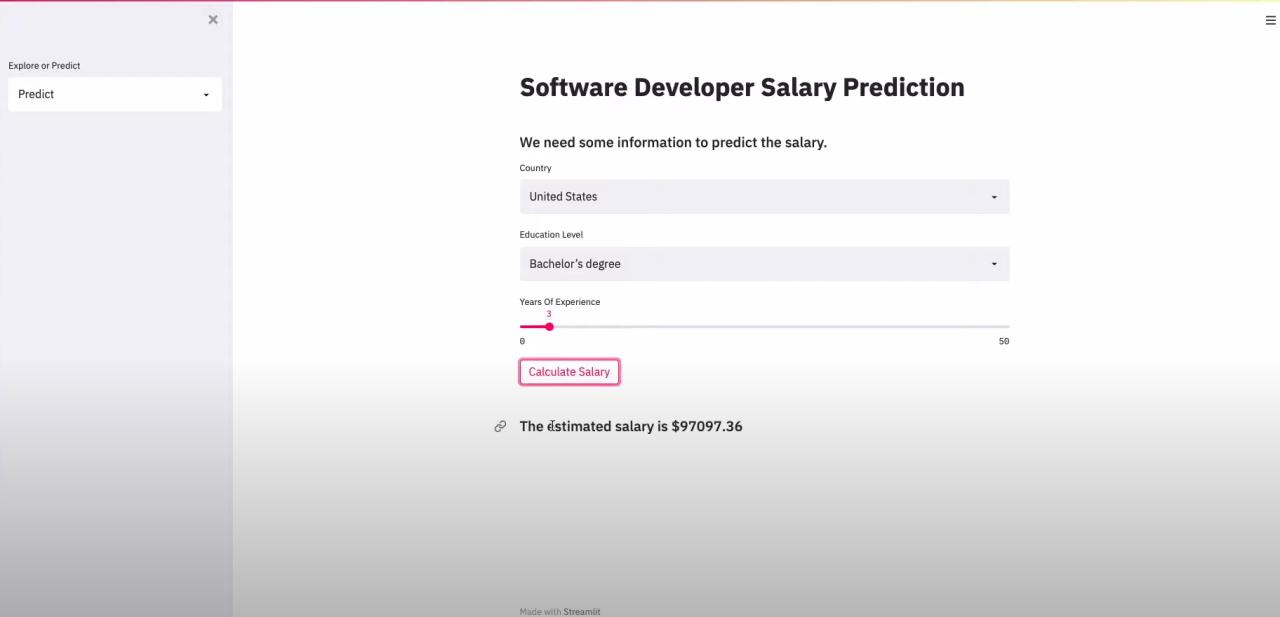Click the estimated salary result text
This screenshot has height=617, width=1280.
(x=631, y=426)
